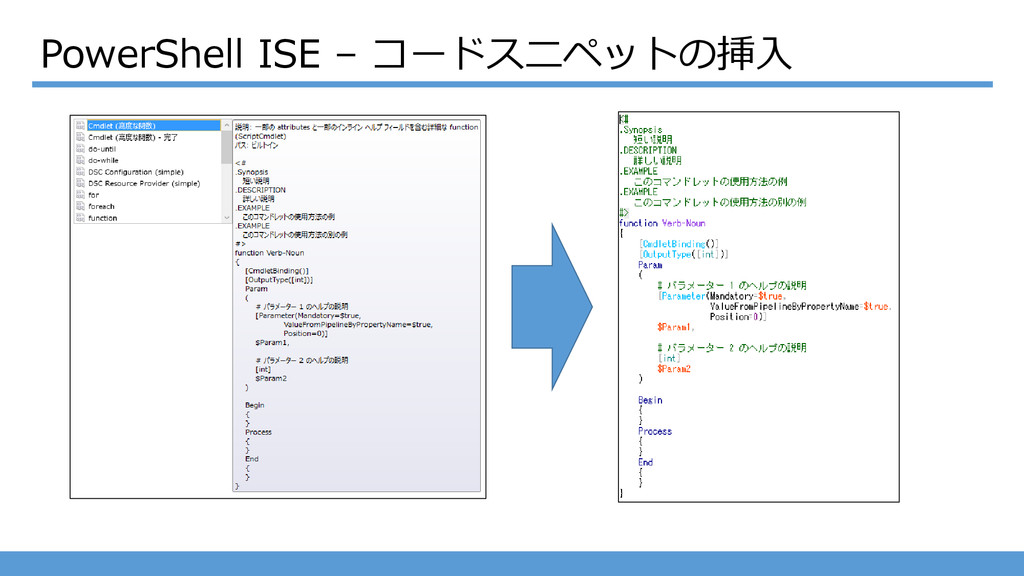Image resolution: width=1024 pixels, height=576 pixels.
Task: Click 'function Verb-Noun' in the inserted code editor
Action: [x=662, y=223]
